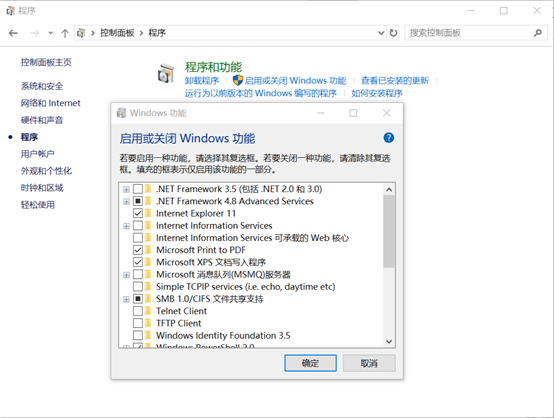This screenshot has width=554, height=418.
Task: Click the Microsoft Print to PDF folder icon
Action: tap(148, 250)
